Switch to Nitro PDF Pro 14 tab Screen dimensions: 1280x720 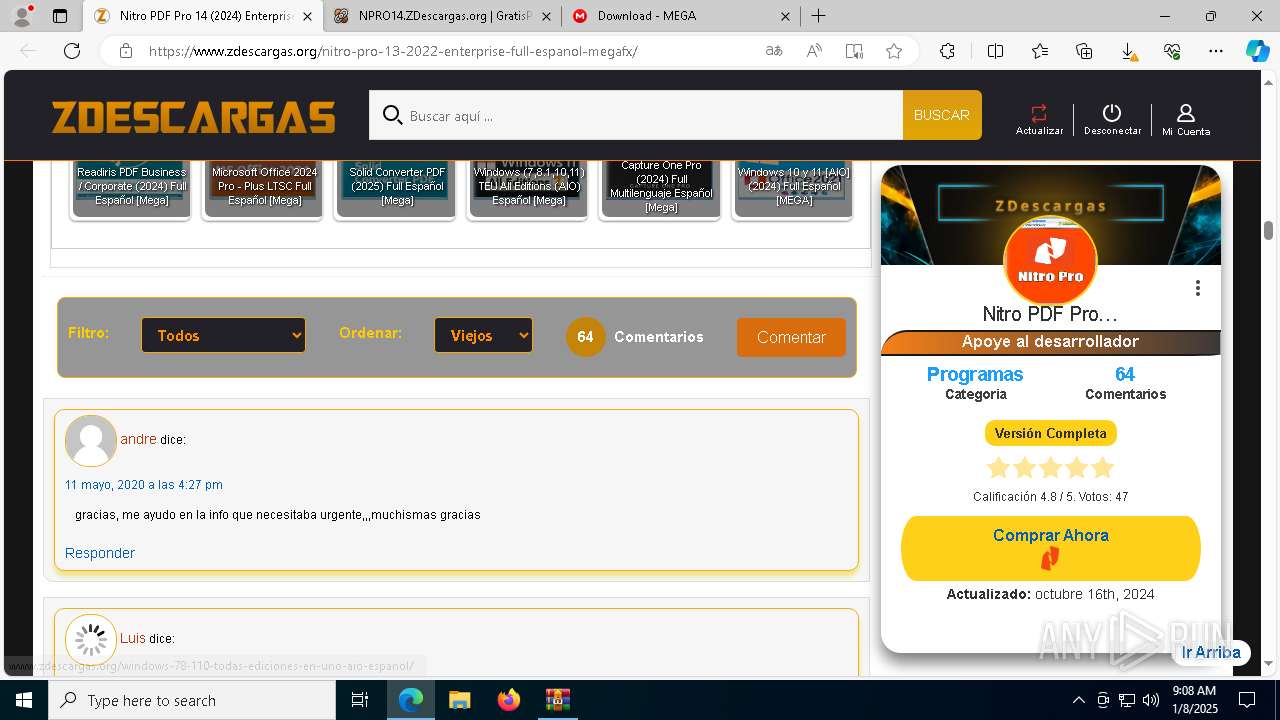coord(205,16)
